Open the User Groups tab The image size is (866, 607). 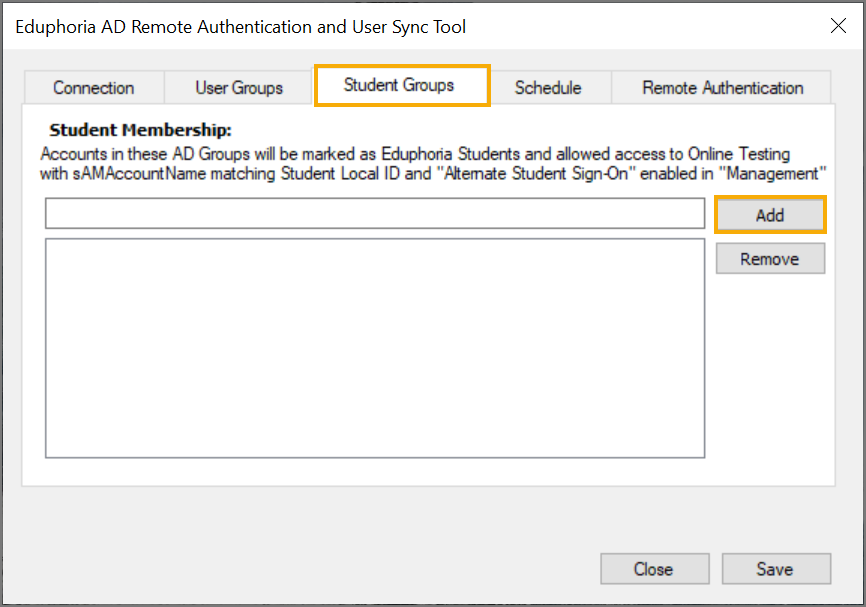(x=239, y=88)
